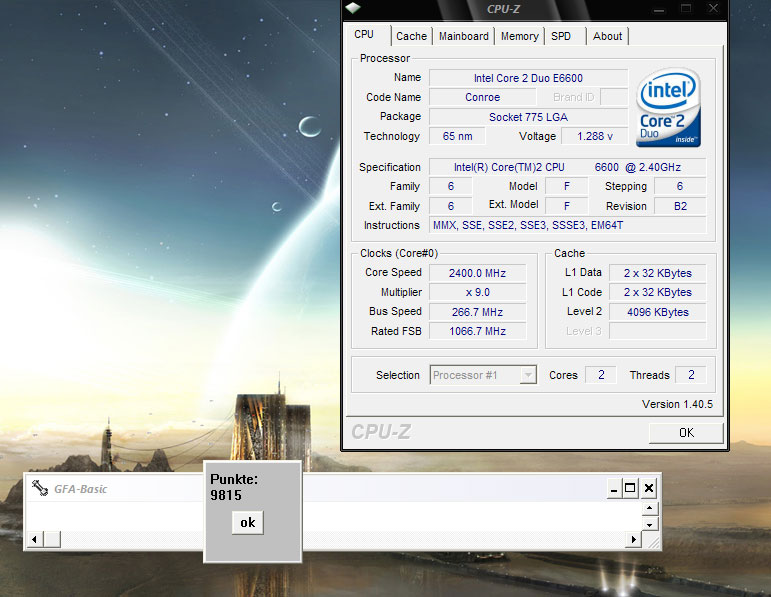771x597 pixels.
Task: Click the Bus Speed value '266.7 MHz'
Action: (477, 312)
